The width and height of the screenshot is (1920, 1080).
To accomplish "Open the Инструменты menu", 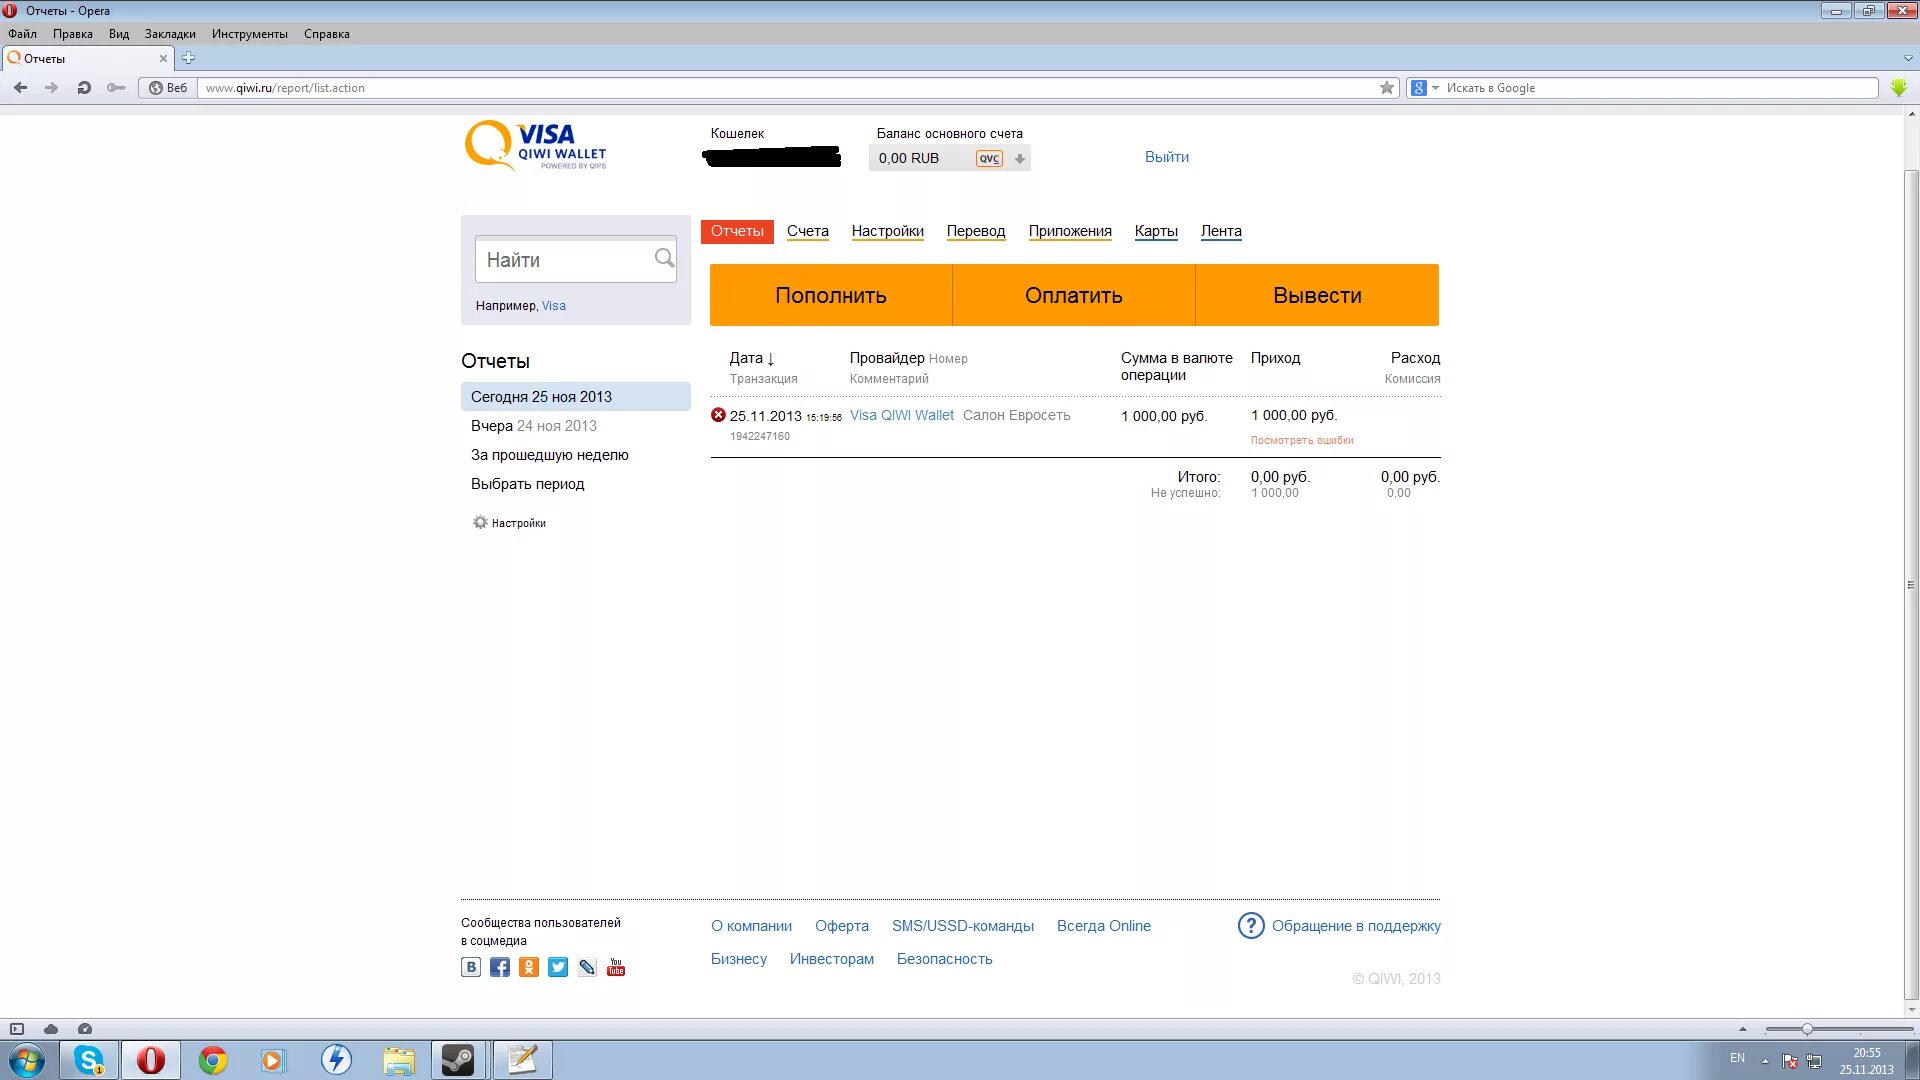I will [250, 34].
